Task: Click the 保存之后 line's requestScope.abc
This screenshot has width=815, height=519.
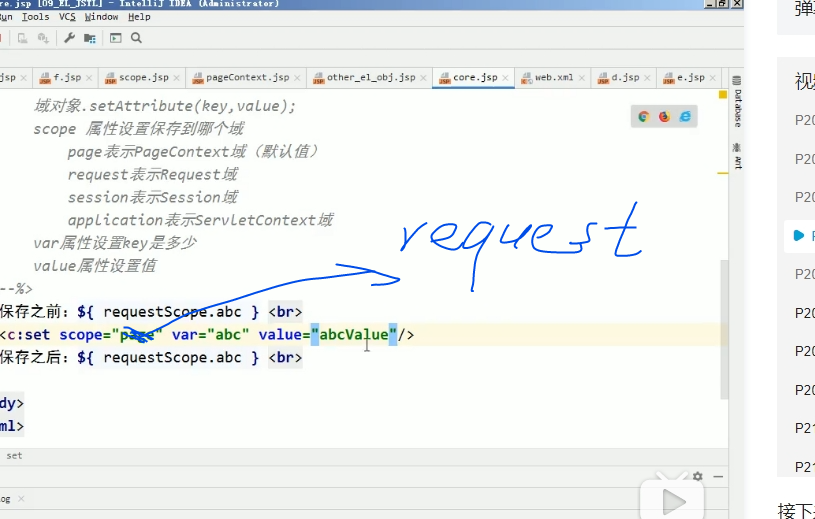Action: click(172, 357)
